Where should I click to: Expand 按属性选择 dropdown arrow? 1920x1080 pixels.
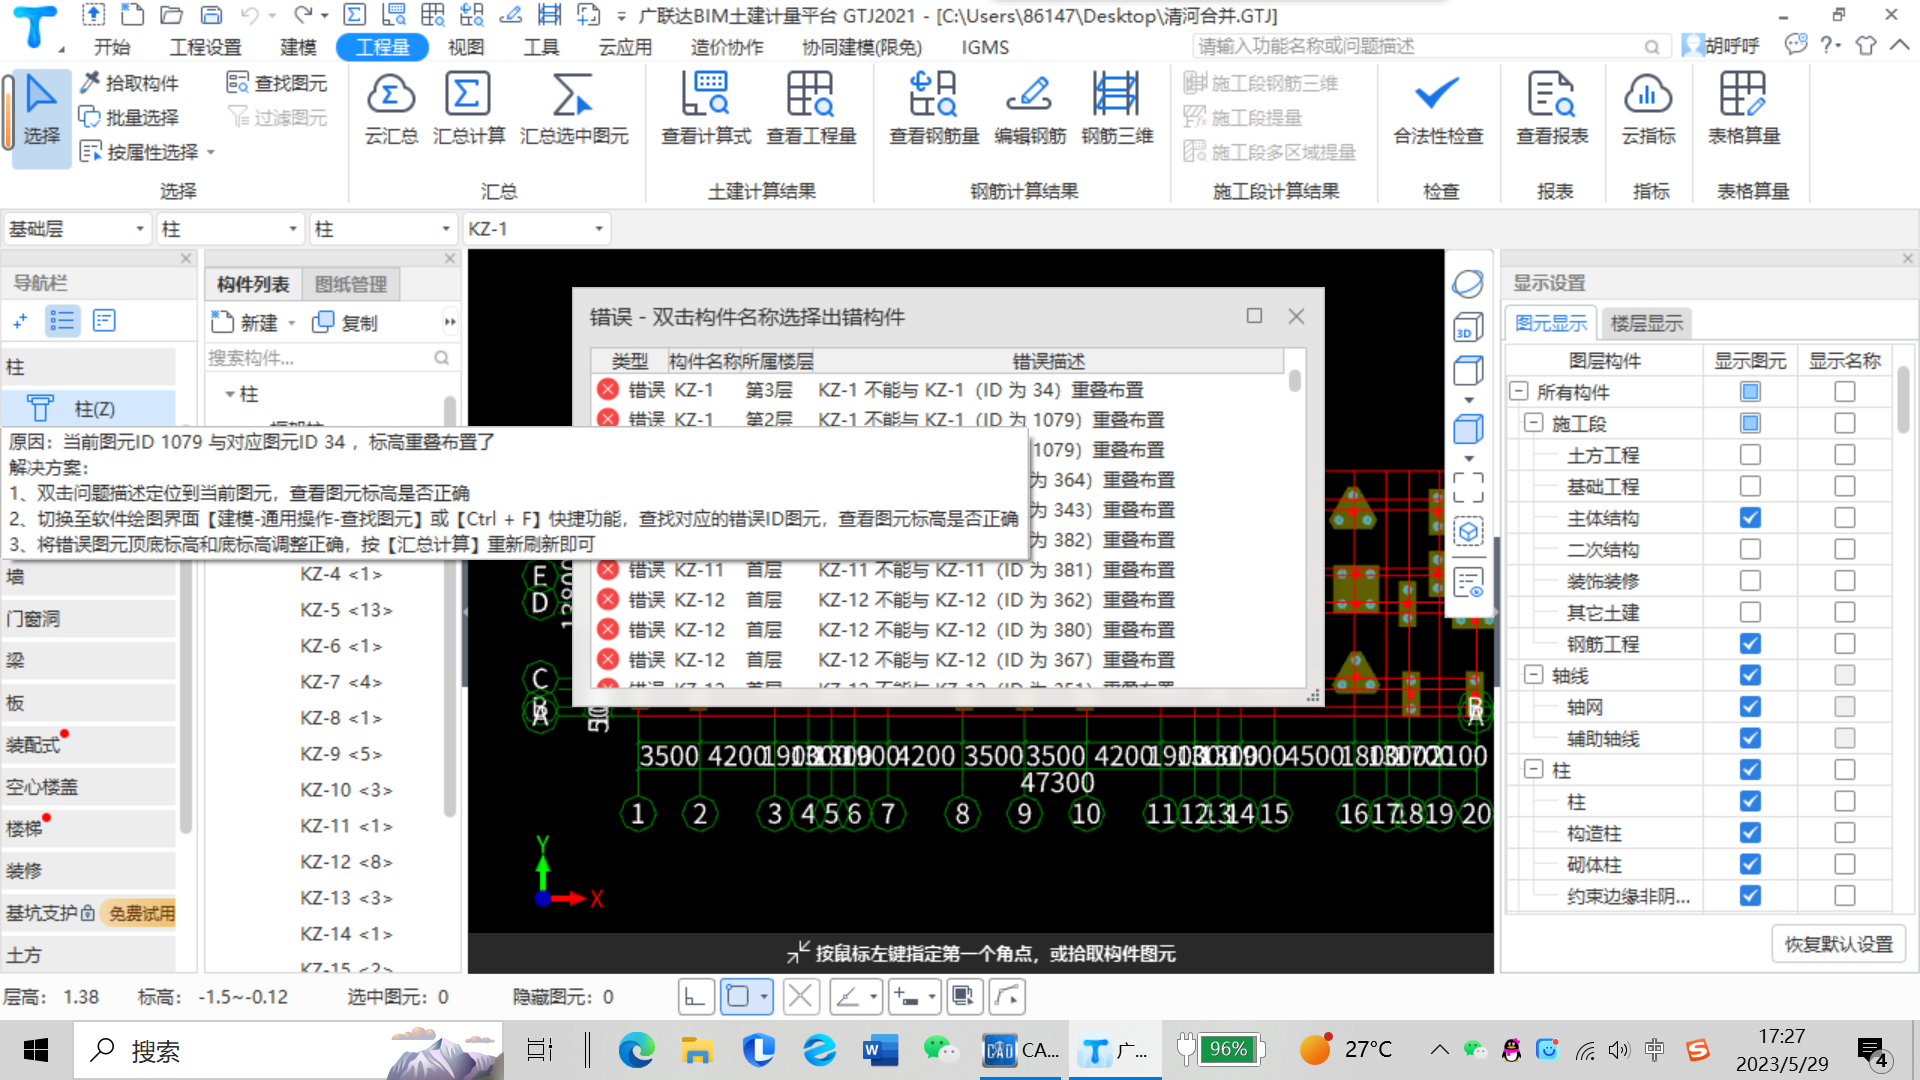pyautogui.click(x=211, y=152)
